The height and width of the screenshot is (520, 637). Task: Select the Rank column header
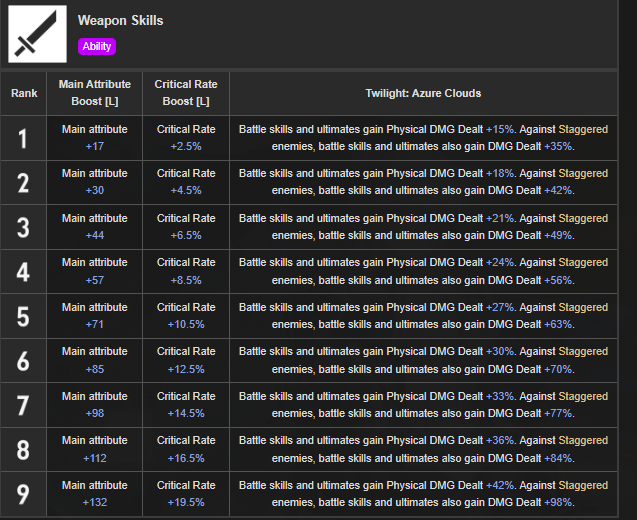(x=24, y=93)
